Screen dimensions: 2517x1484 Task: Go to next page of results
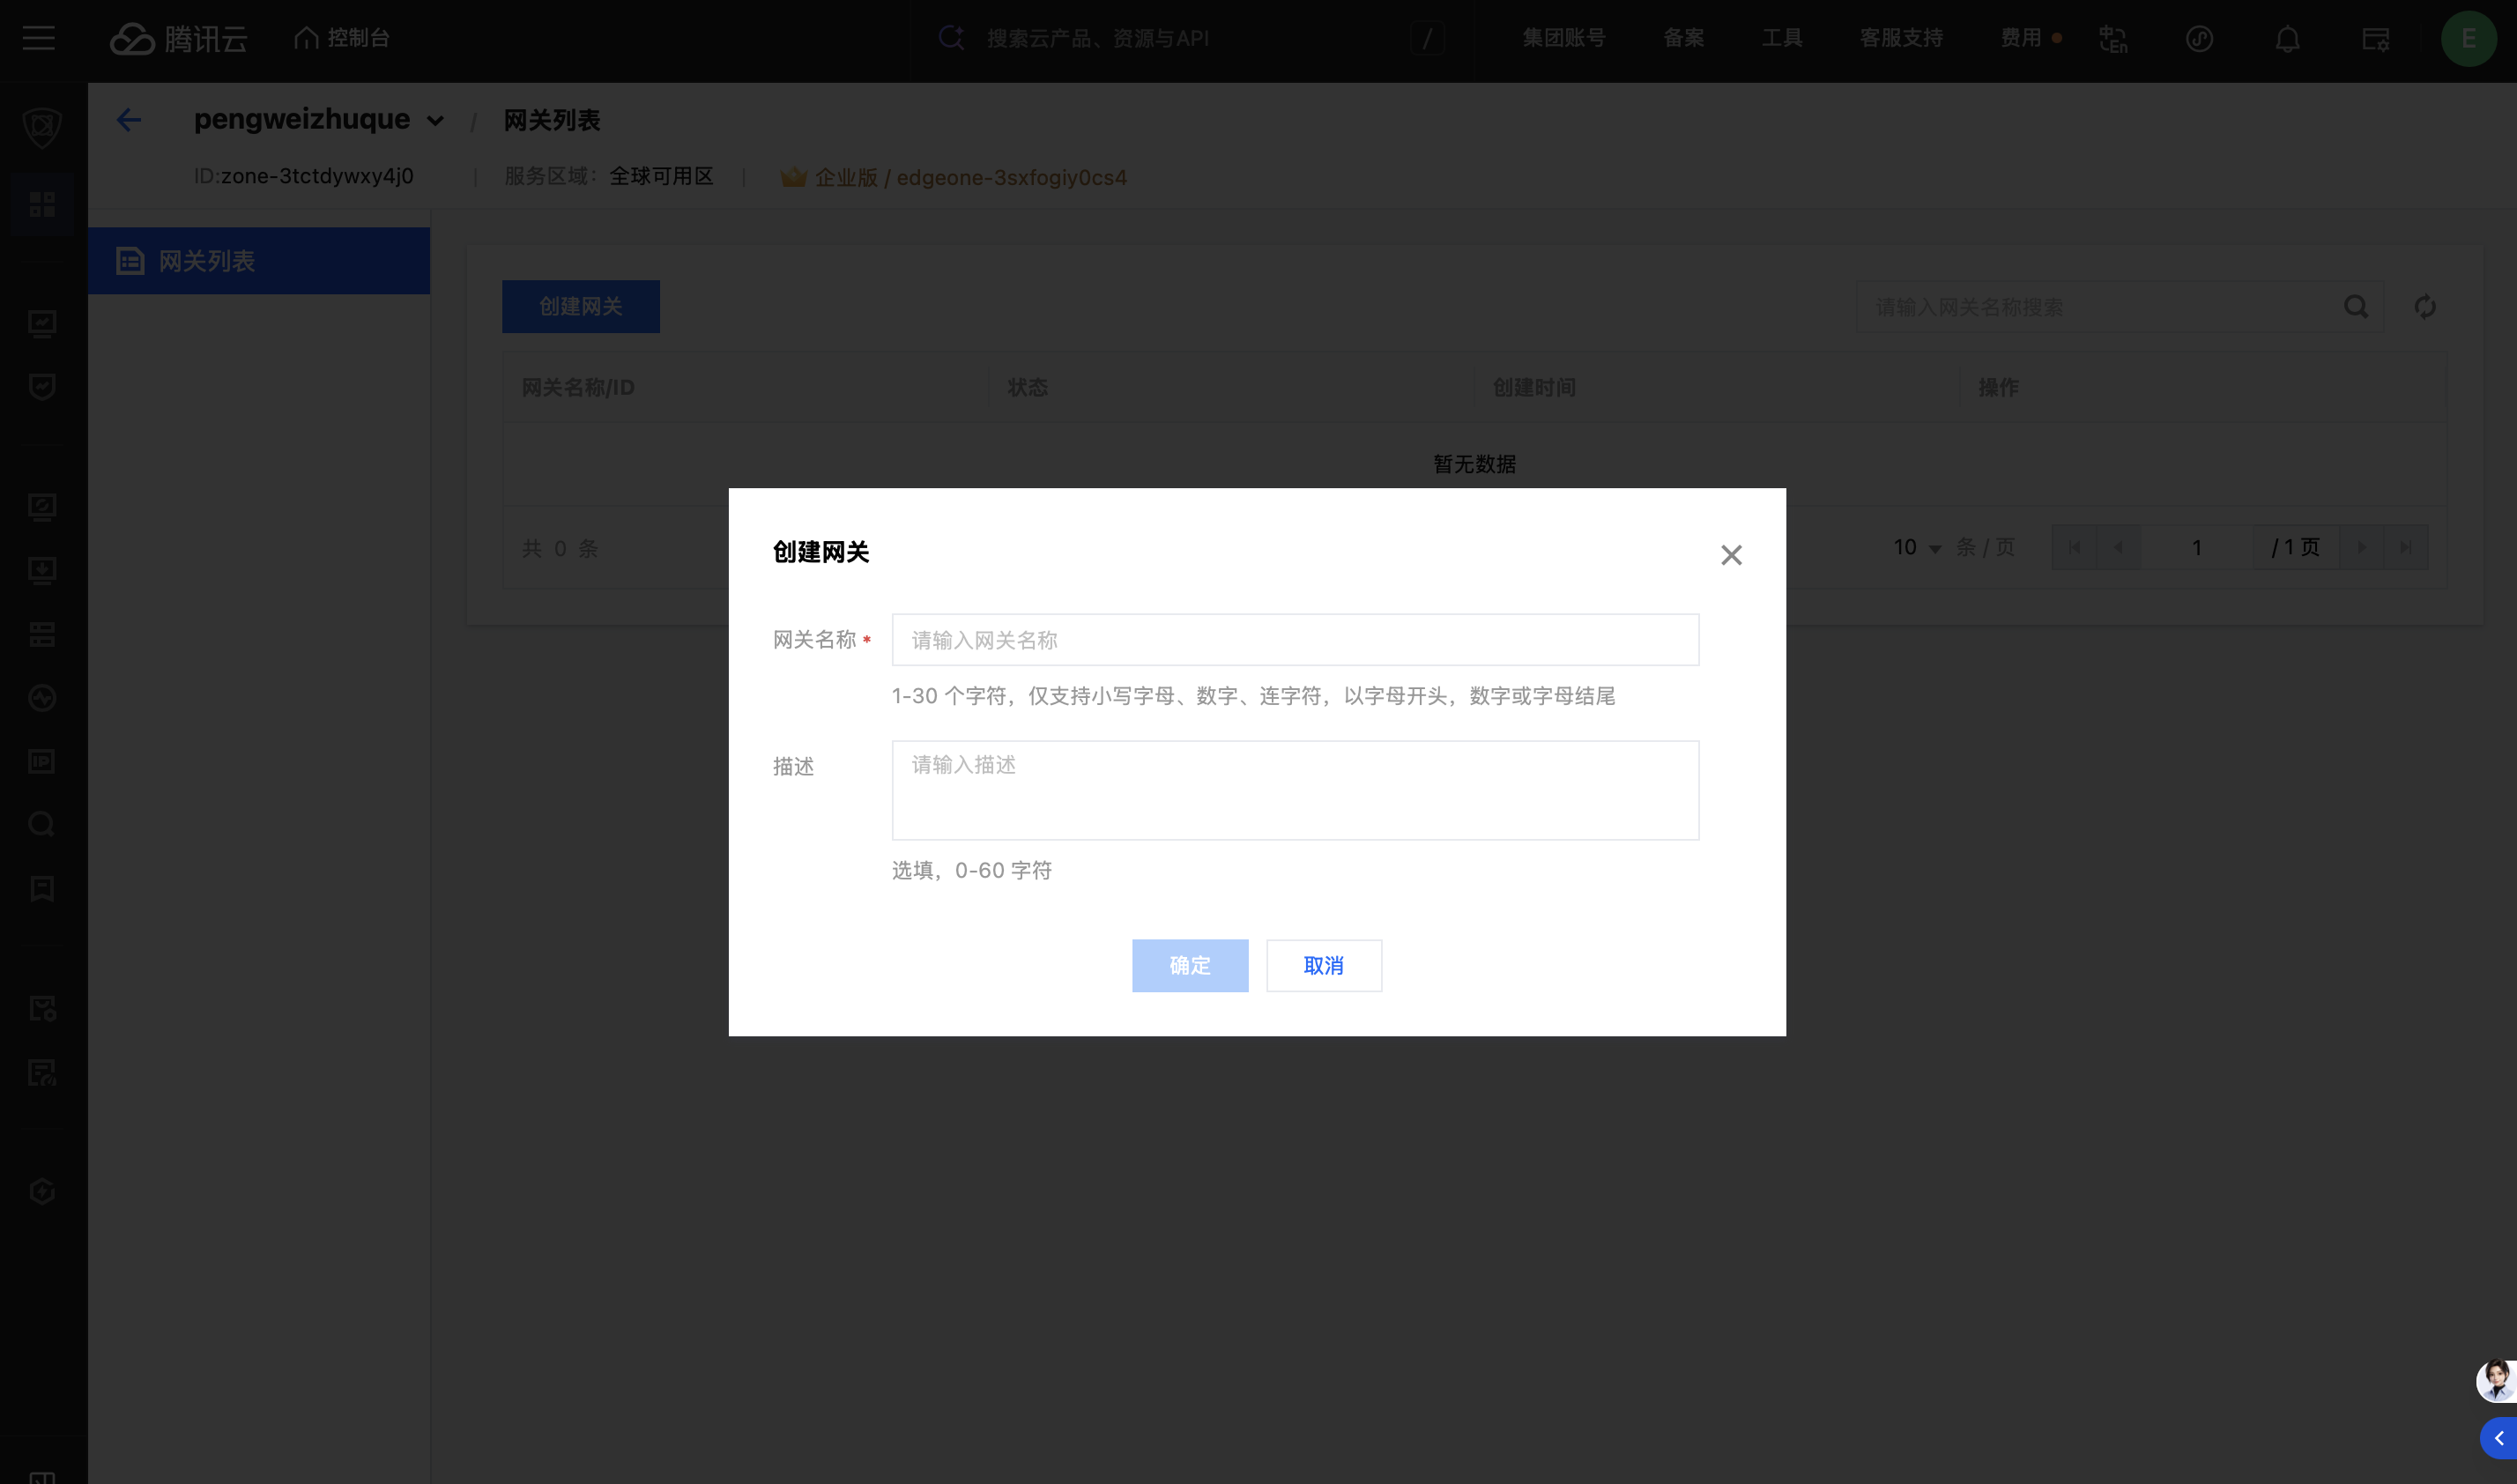coord(2362,548)
